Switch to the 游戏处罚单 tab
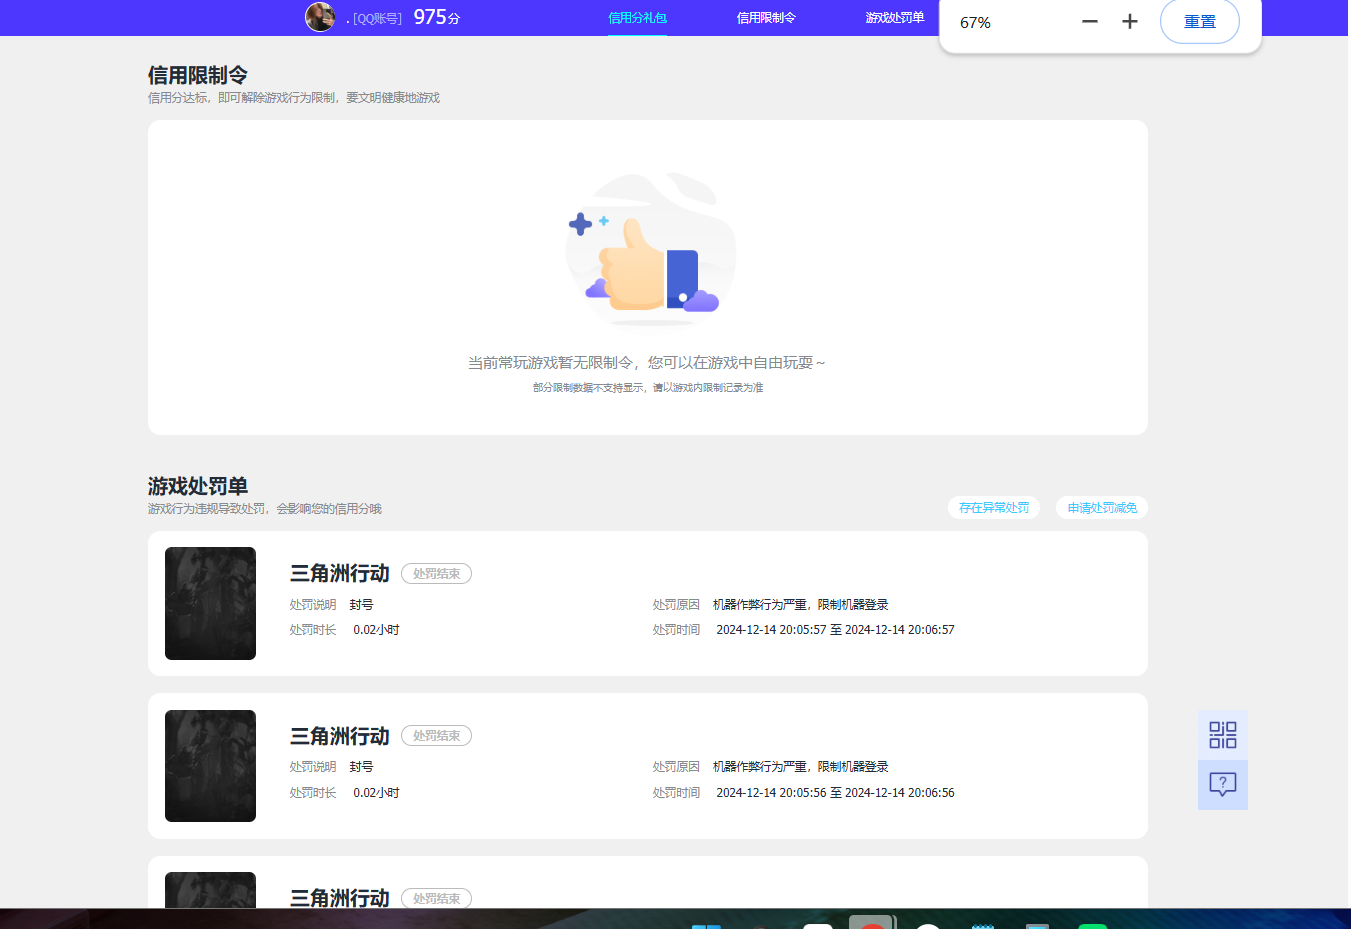Image resolution: width=1351 pixels, height=929 pixels. tap(894, 17)
